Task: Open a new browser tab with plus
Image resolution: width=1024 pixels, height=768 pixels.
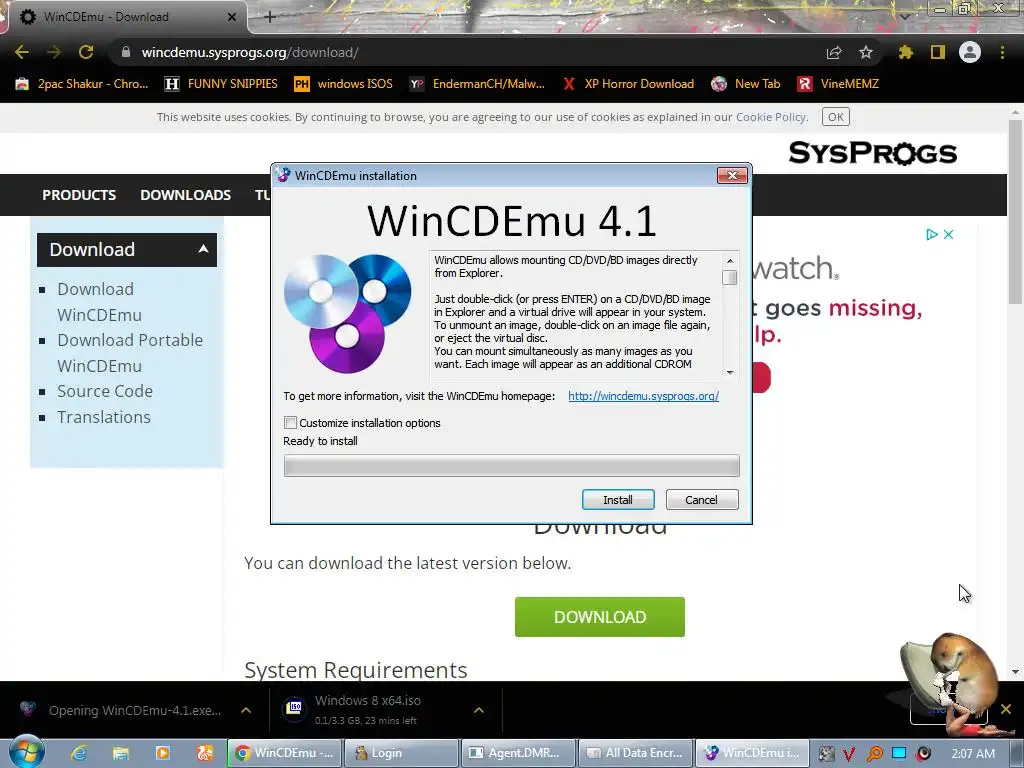Action: click(270, 17)
